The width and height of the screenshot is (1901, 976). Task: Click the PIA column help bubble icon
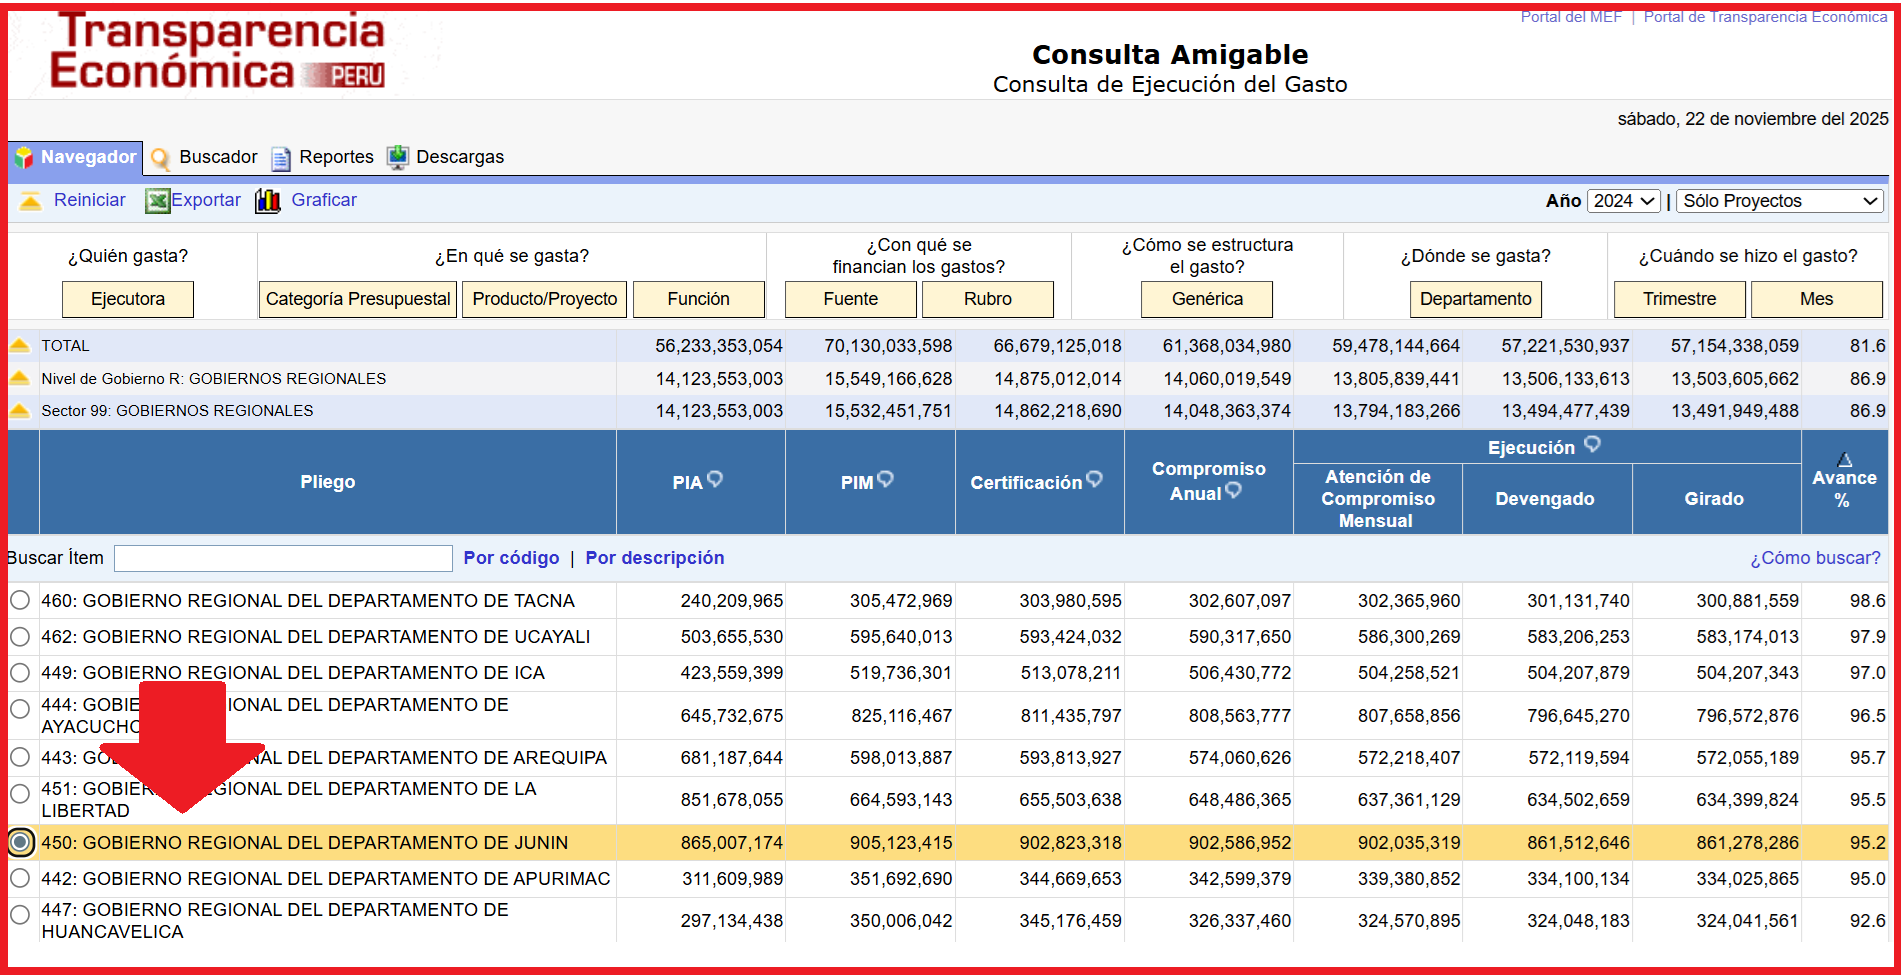click(x=715, y=479)
